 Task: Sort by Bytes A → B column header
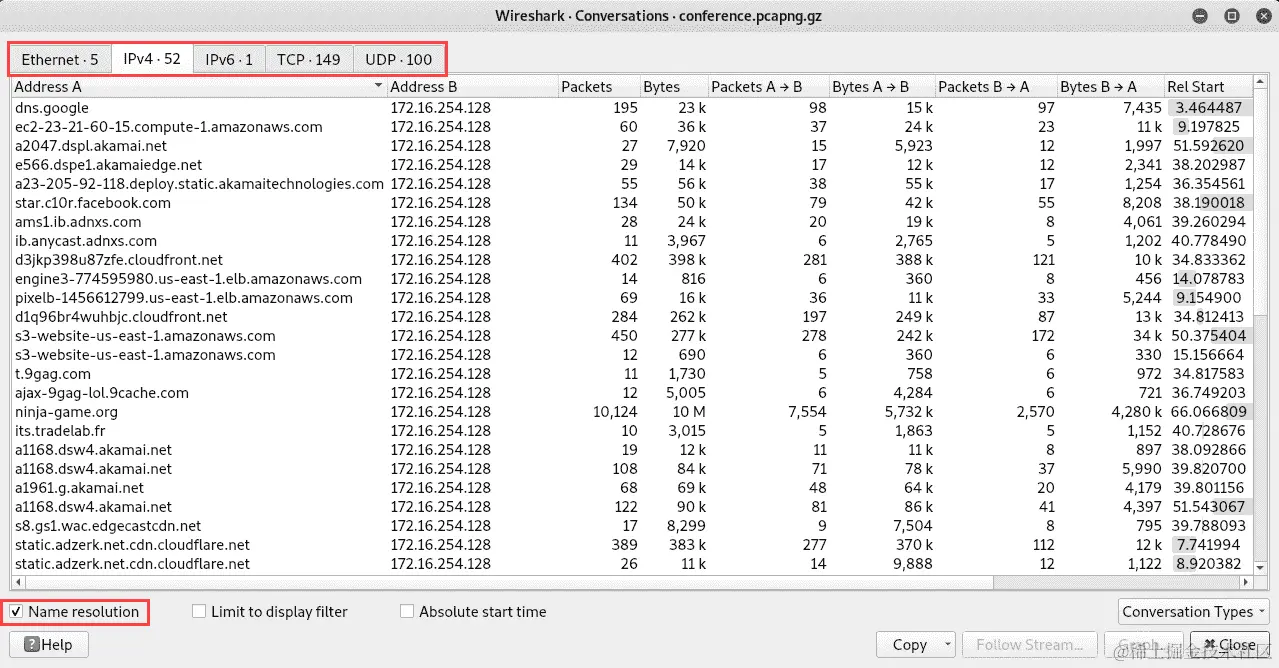pyautogui.click(x=881, y=87)
